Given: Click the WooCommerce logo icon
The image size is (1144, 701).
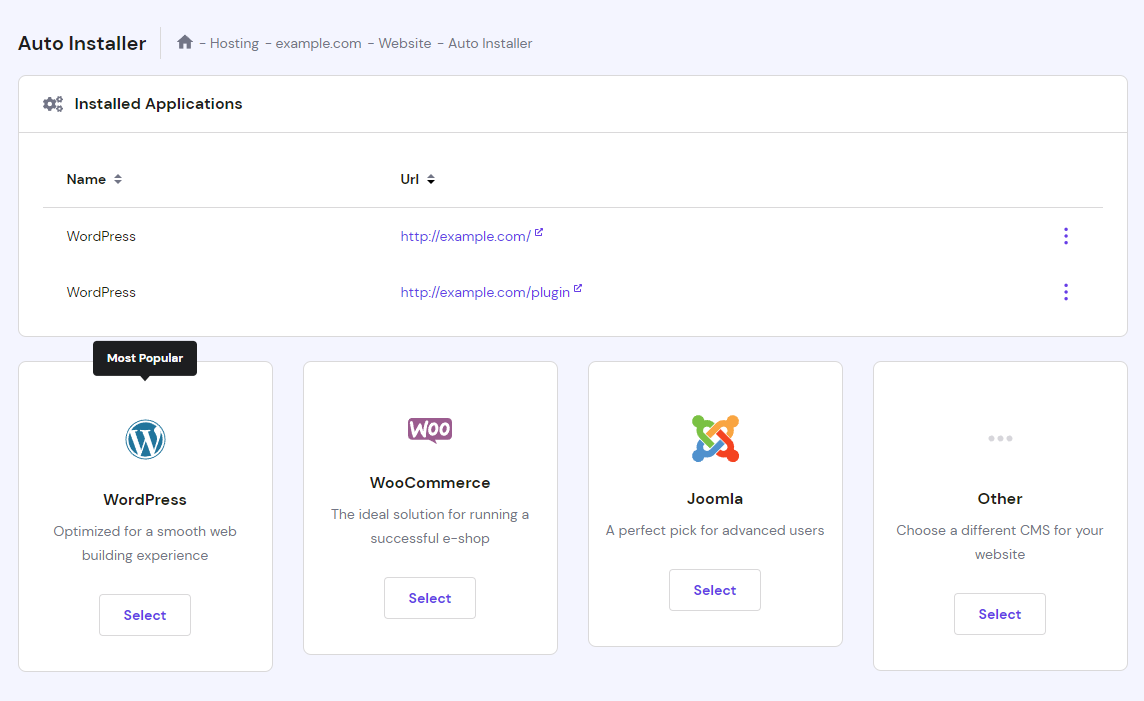Looking at the screenshot, I should (430, 430).
